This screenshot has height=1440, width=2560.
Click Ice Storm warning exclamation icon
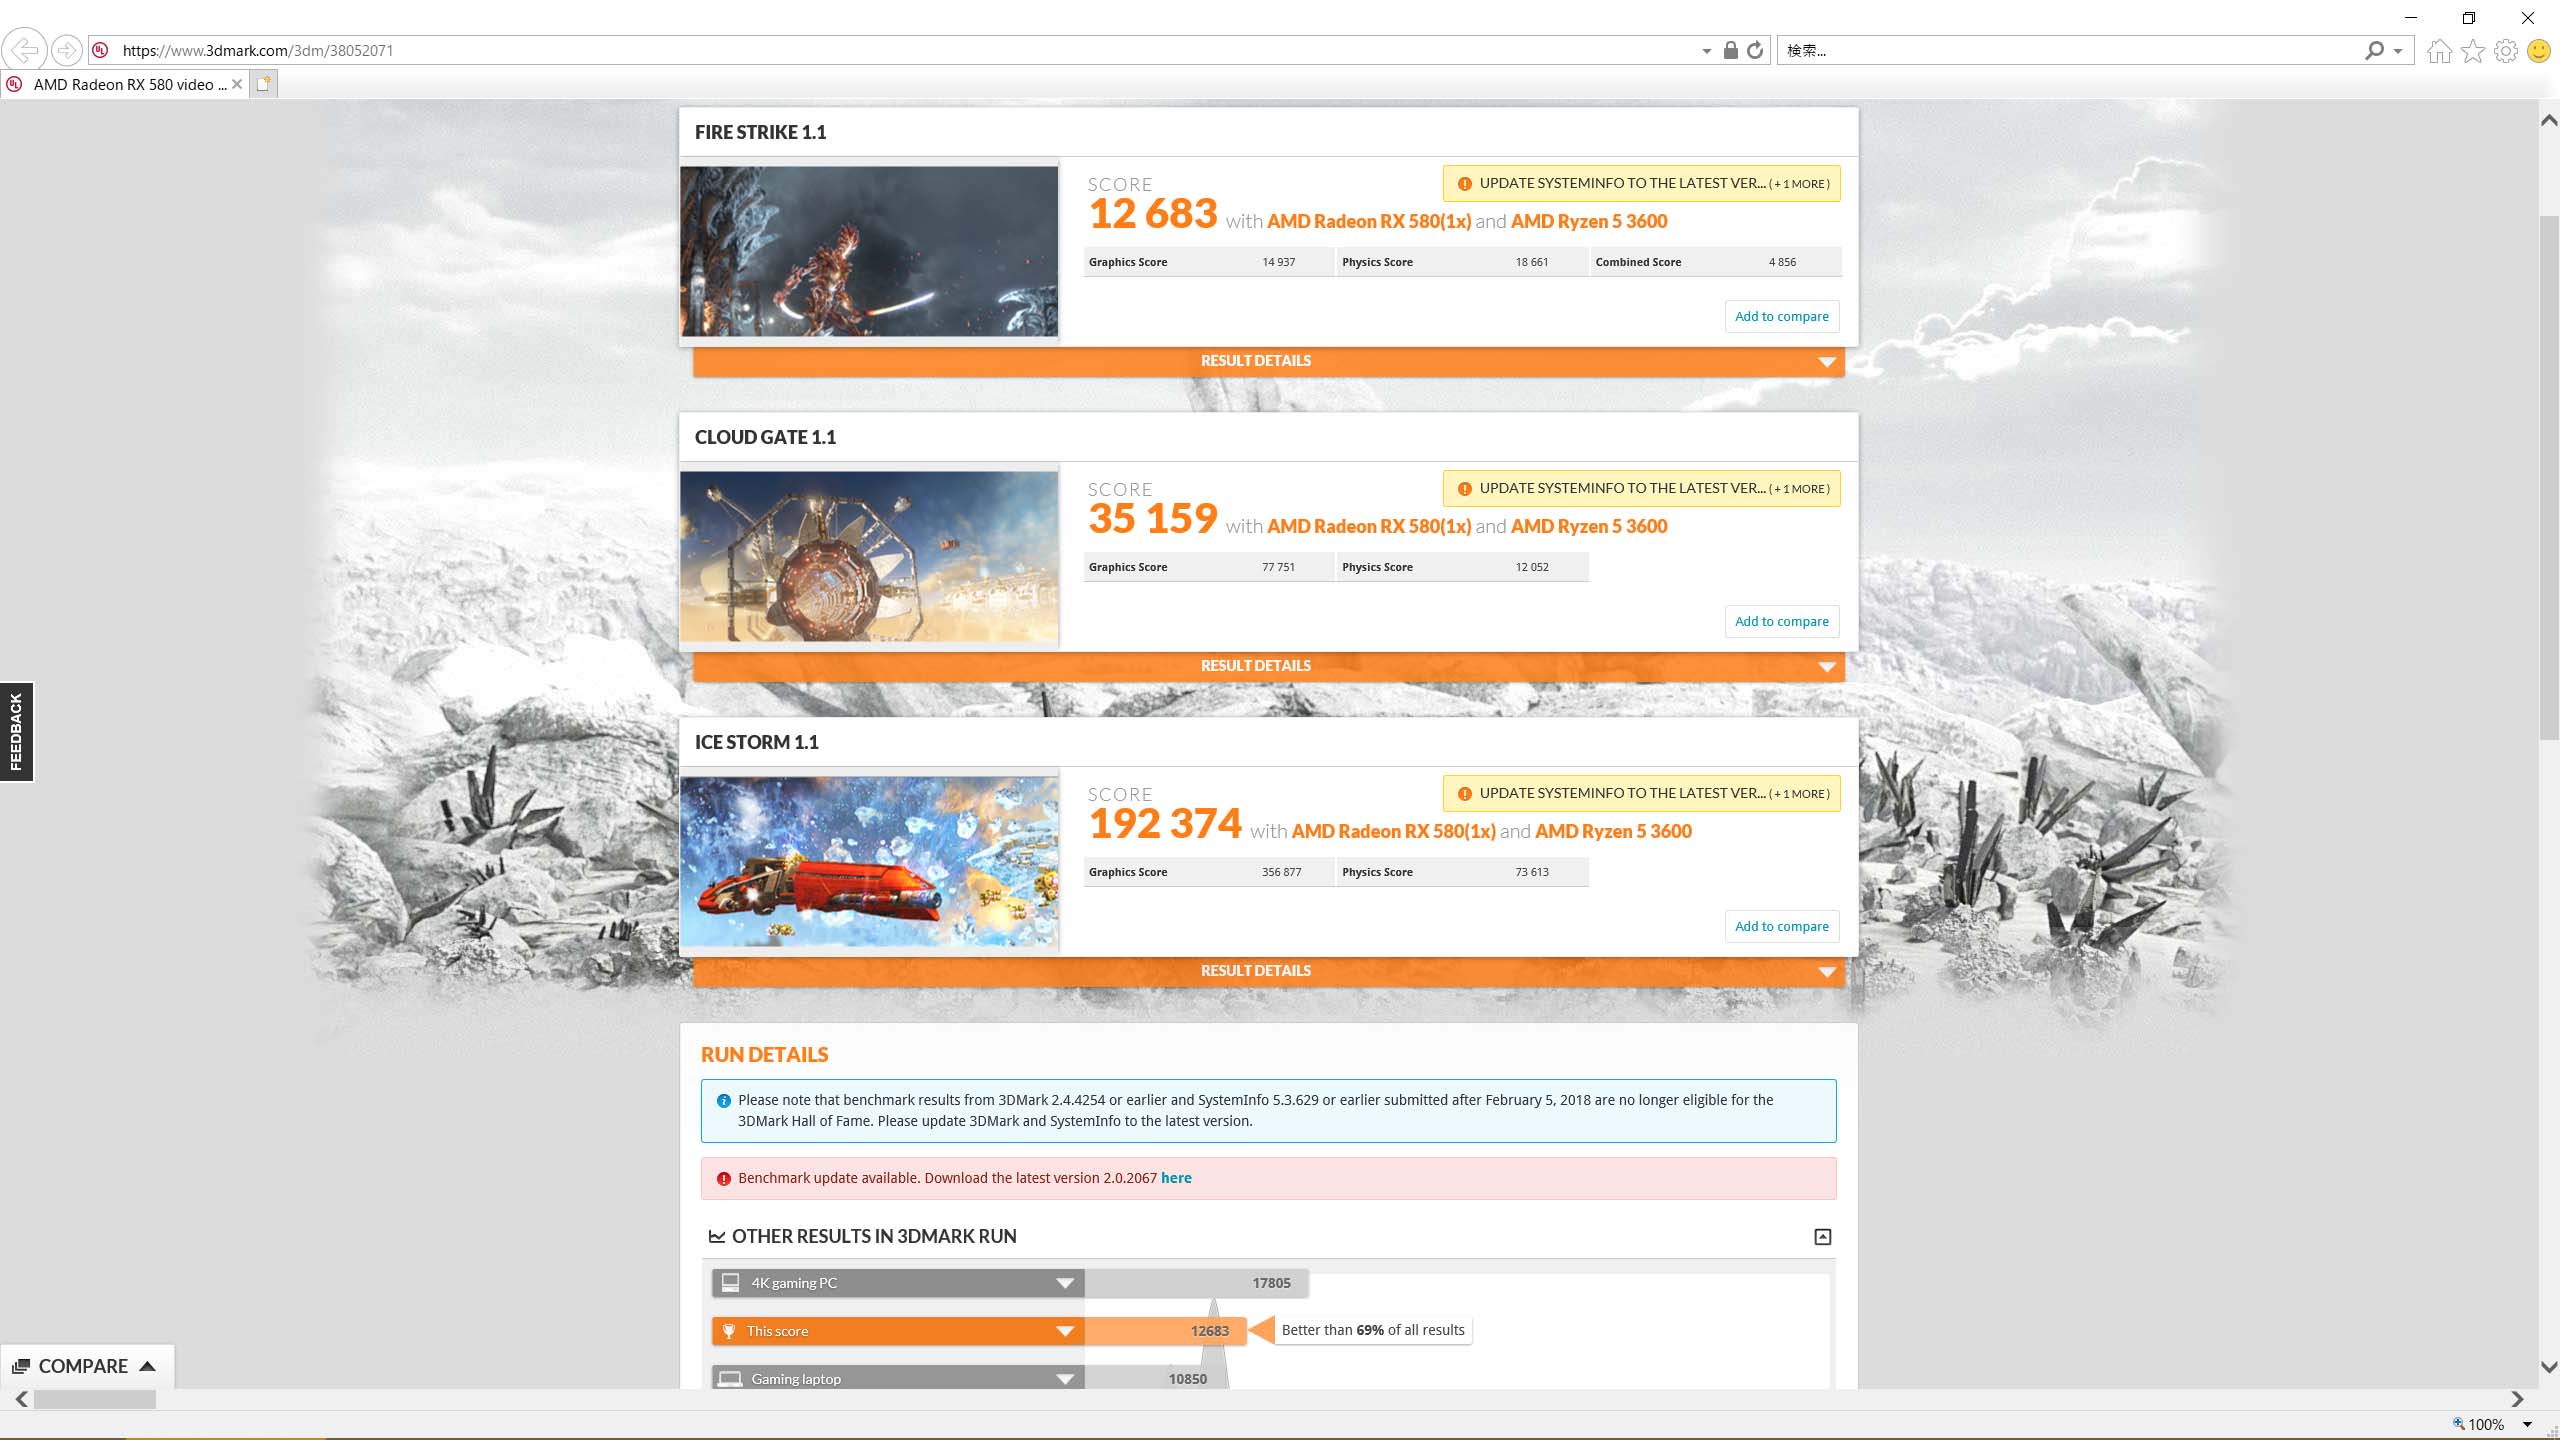coord(1464,794)
